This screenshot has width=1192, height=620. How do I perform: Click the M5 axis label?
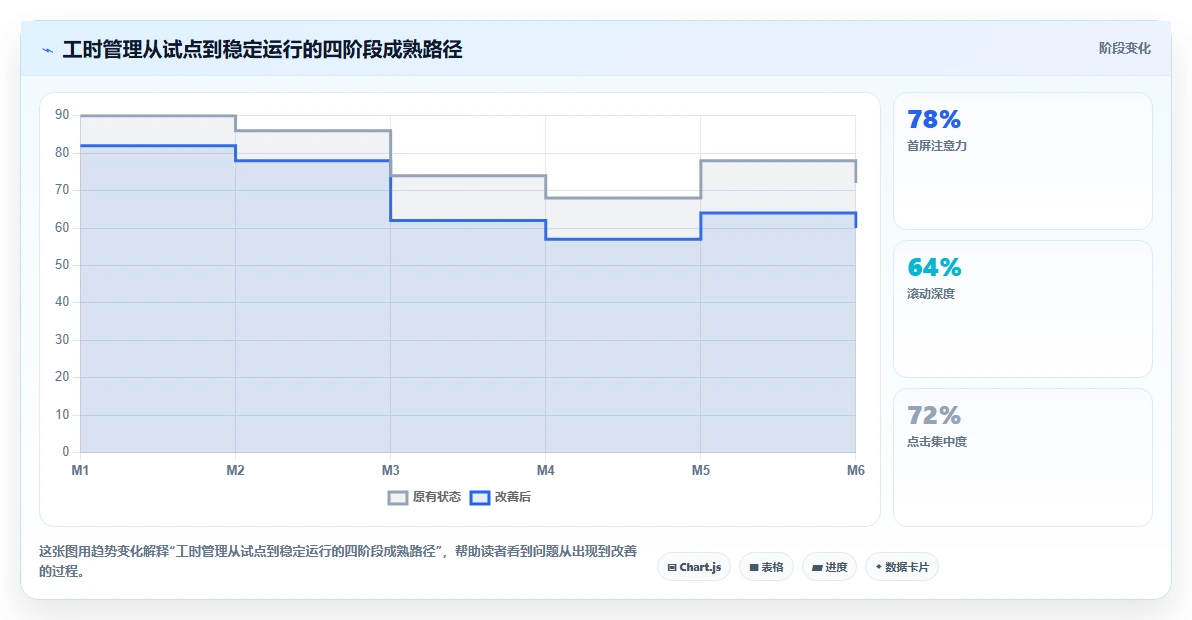click(x=701, y=470)
